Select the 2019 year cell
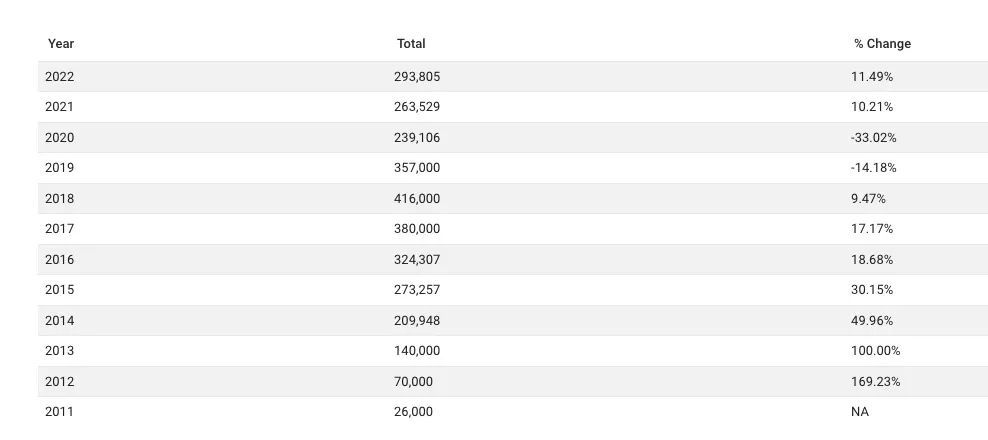The image size is (988, 440). (x=59, y=168)
